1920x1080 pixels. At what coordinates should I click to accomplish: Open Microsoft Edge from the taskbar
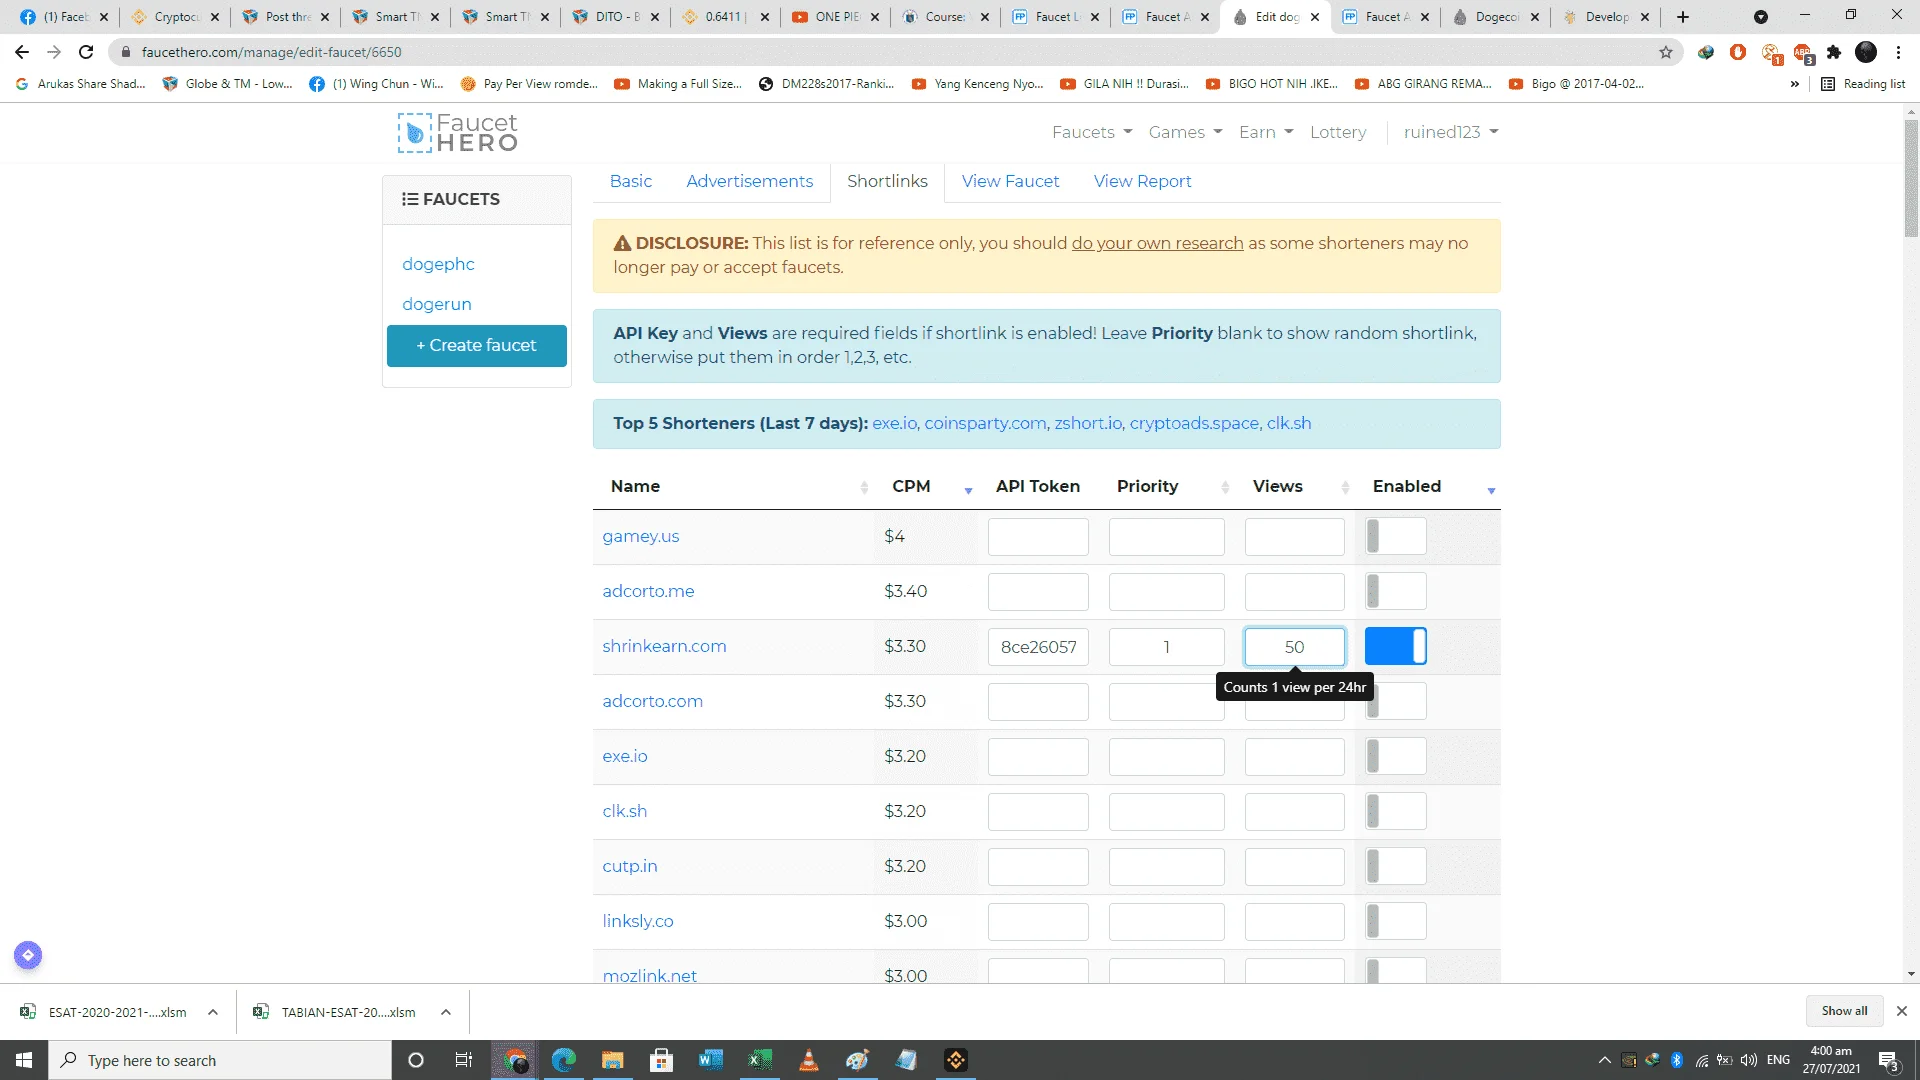[564, 1060]
